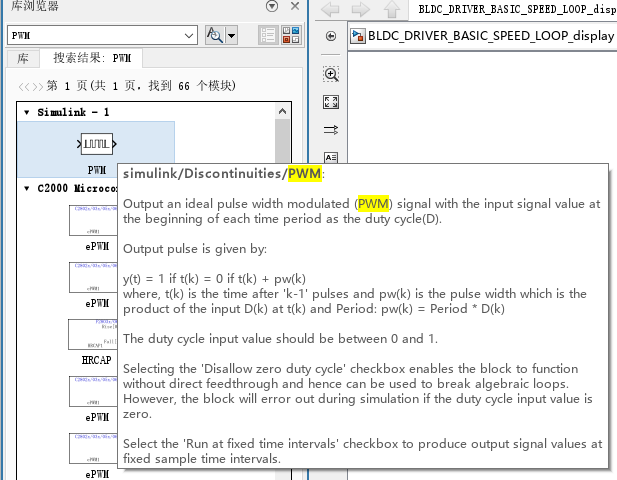Navigate back in the model editor
Screen dimensions: 617x480
[330, 9]
